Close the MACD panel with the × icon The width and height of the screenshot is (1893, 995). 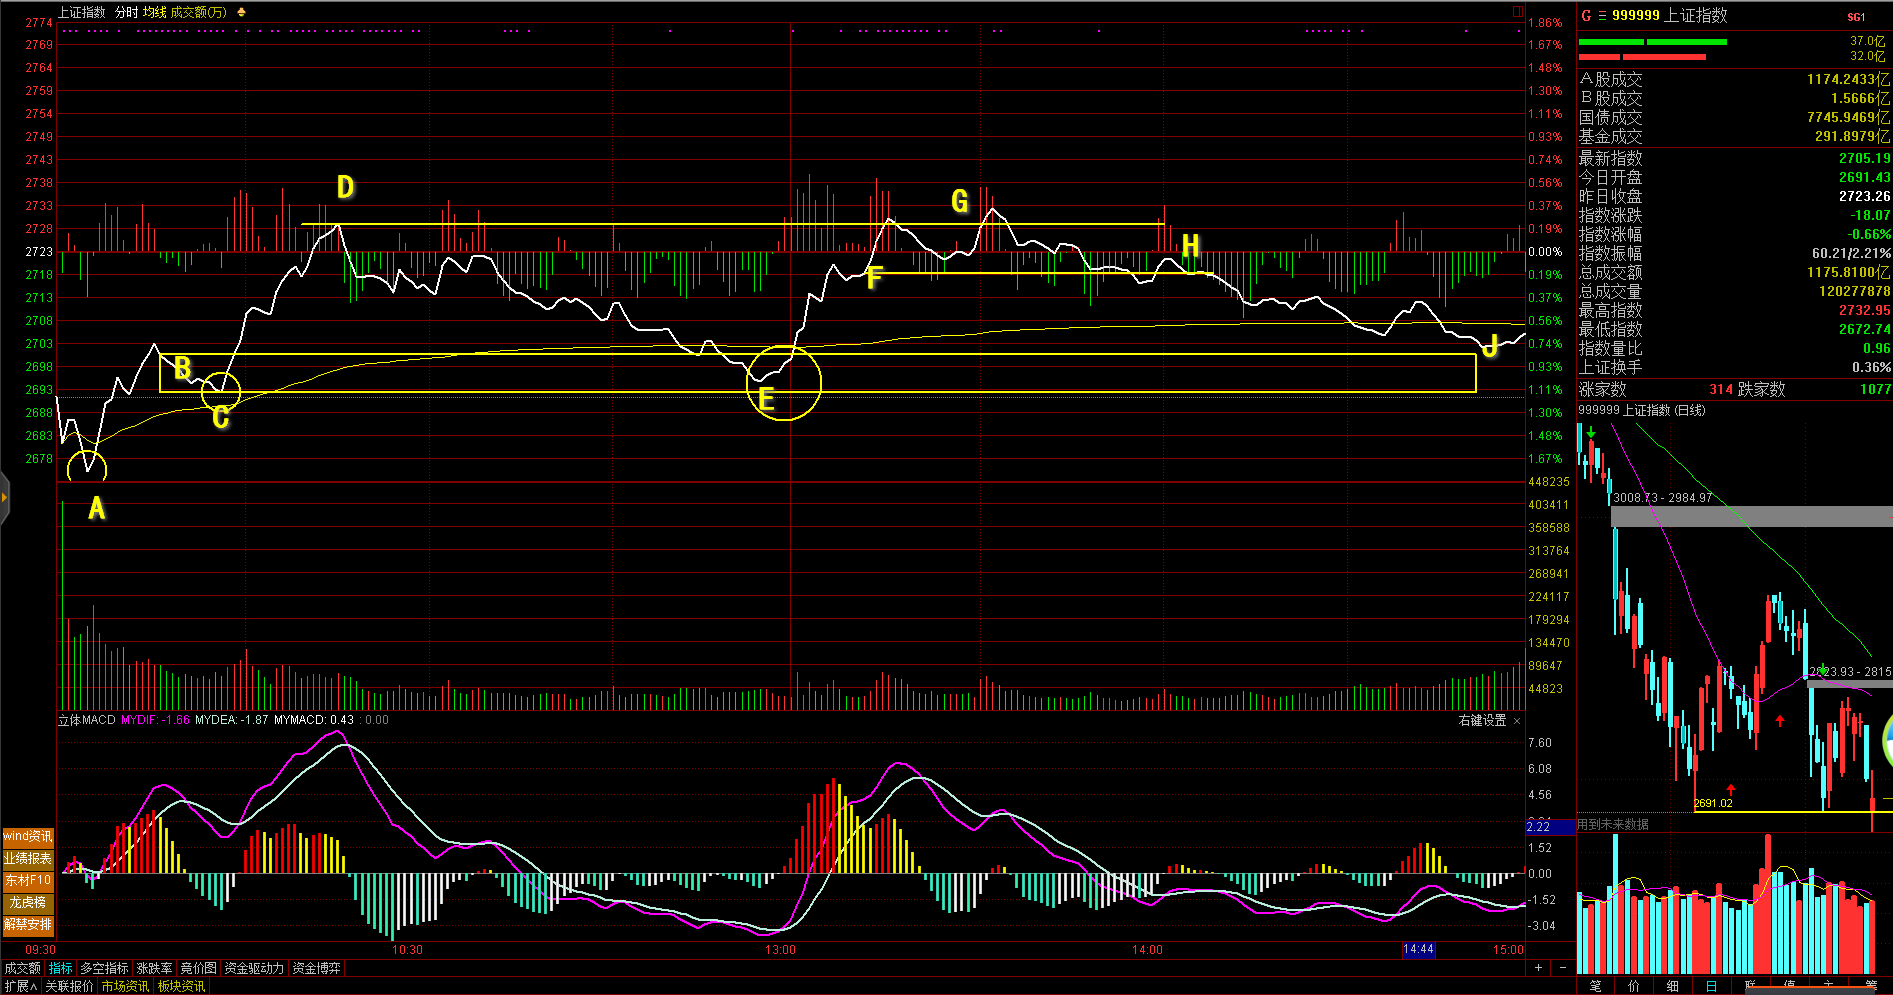pyautogui.click(x=1517, y=720)
